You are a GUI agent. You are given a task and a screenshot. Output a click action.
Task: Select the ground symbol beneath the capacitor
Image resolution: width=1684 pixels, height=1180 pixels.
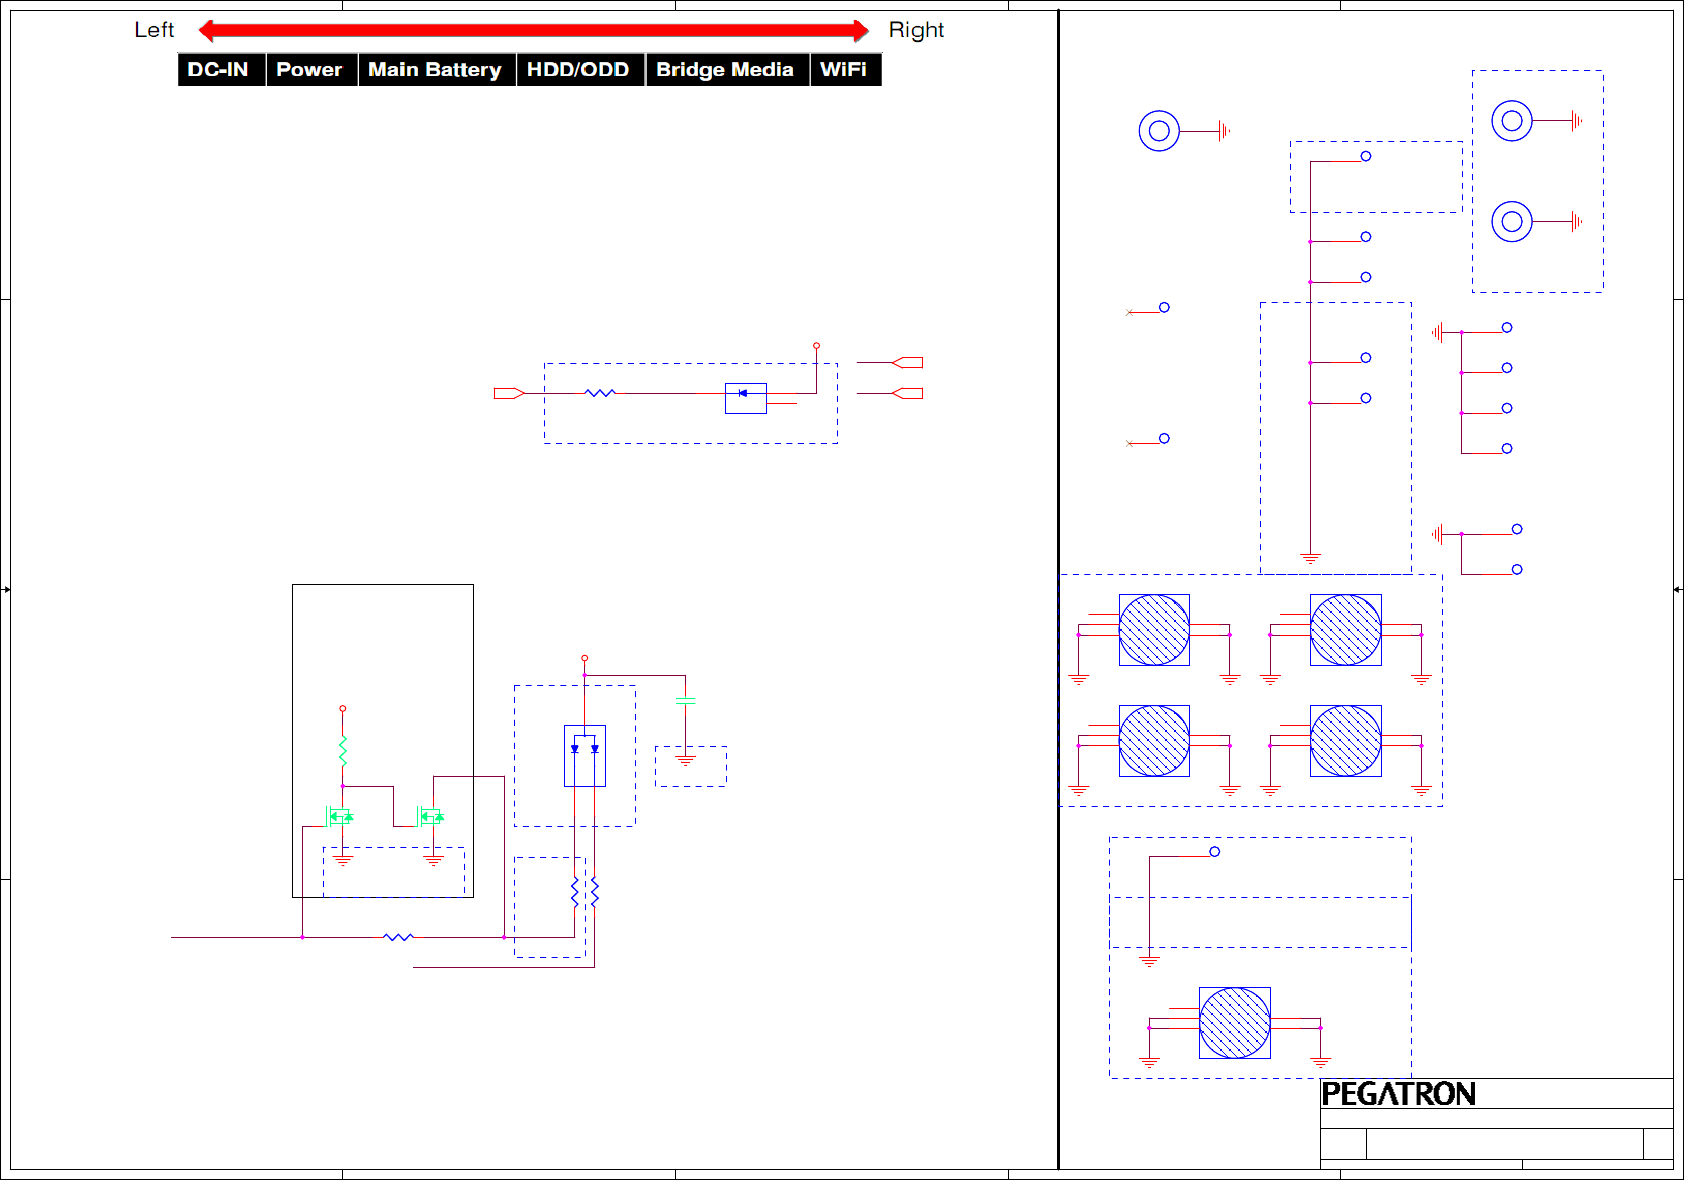point(685,761)
